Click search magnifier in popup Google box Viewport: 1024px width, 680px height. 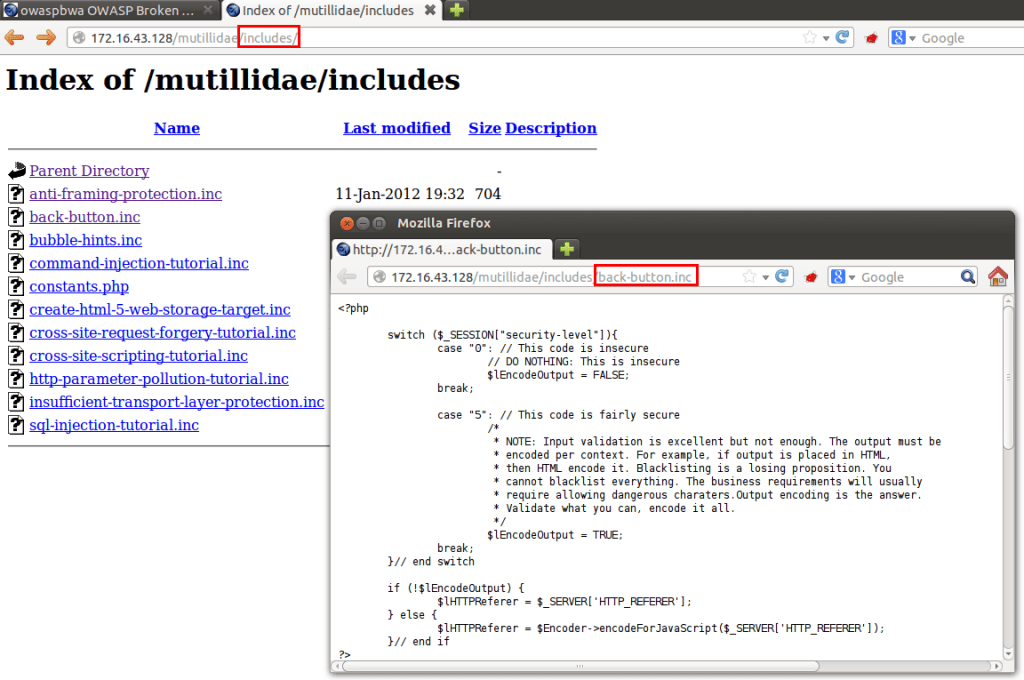click(968, 277)
